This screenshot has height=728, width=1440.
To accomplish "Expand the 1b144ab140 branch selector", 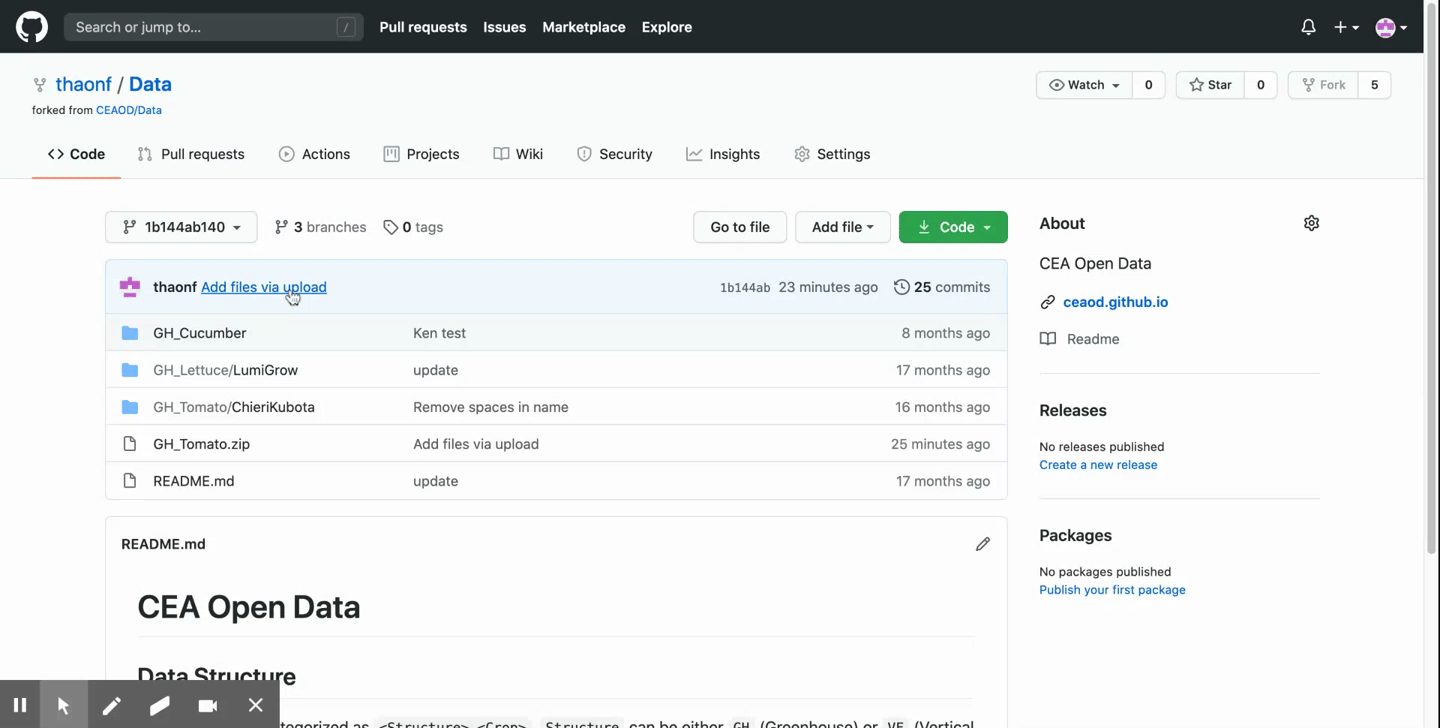I will [181, 227].
